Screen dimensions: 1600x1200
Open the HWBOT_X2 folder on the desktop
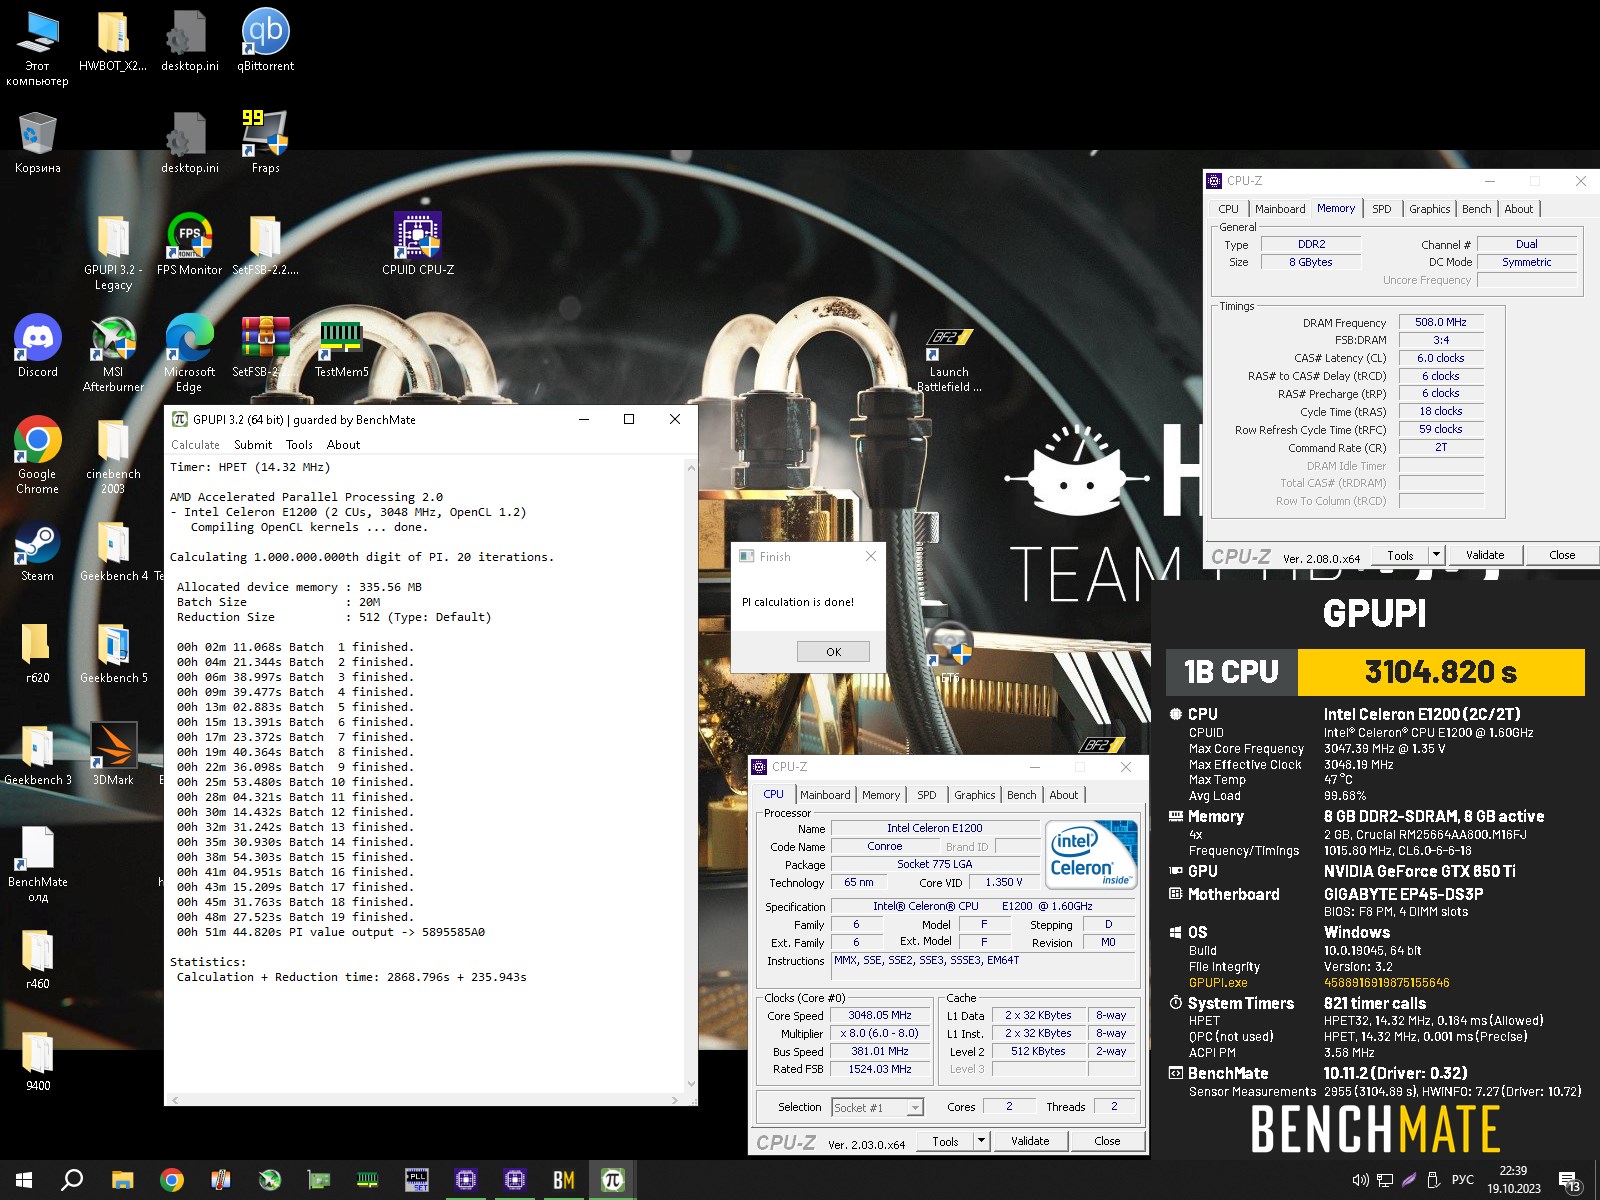pyautogui.click(x=113, y=40)
